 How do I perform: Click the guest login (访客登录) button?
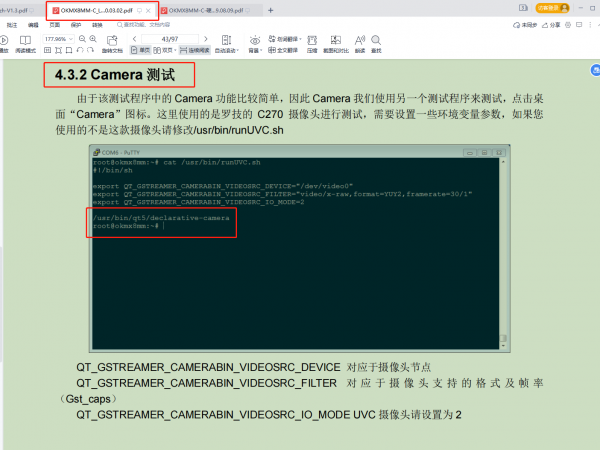coord(550,7)
